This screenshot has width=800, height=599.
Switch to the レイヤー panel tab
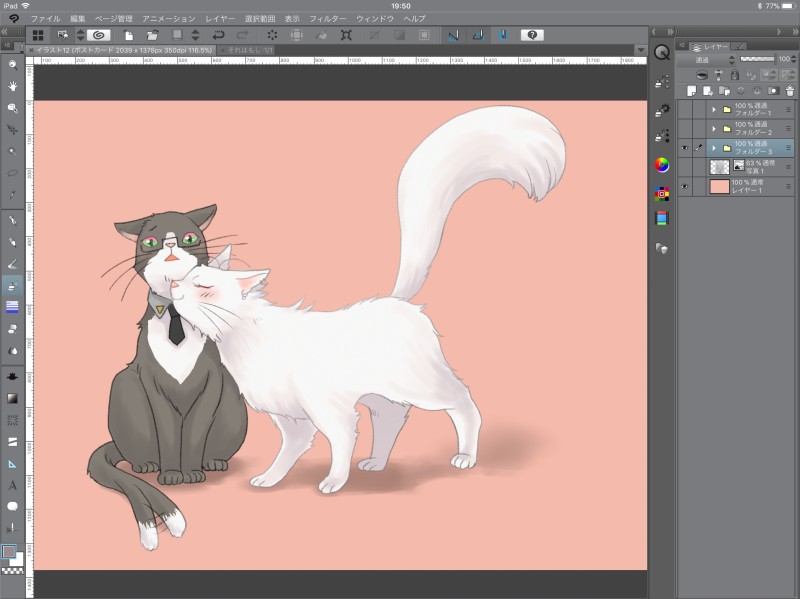(710, 46)
